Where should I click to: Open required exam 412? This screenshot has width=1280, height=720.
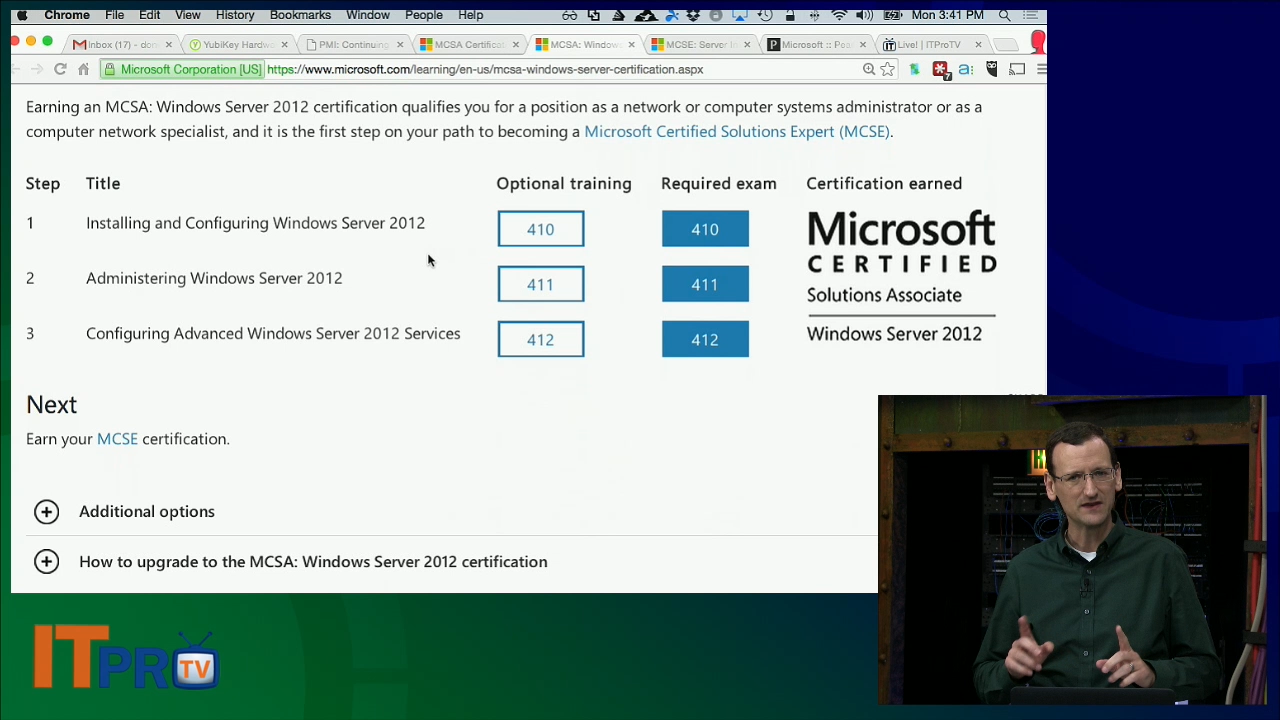705,339
